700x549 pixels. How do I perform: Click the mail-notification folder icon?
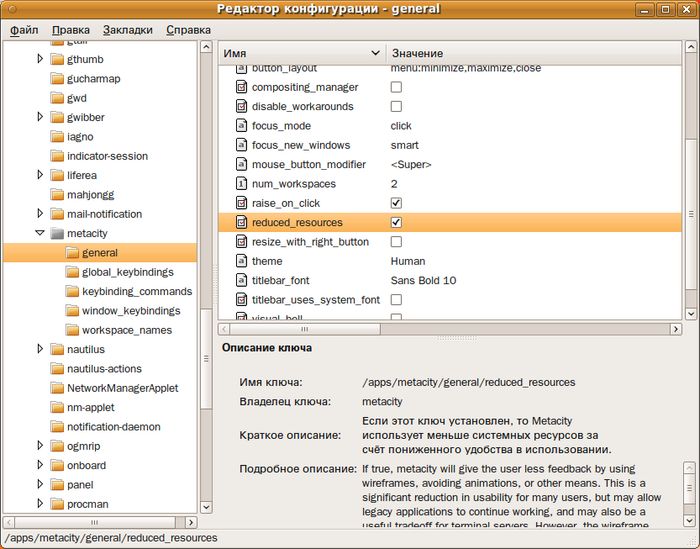point(57,214)
